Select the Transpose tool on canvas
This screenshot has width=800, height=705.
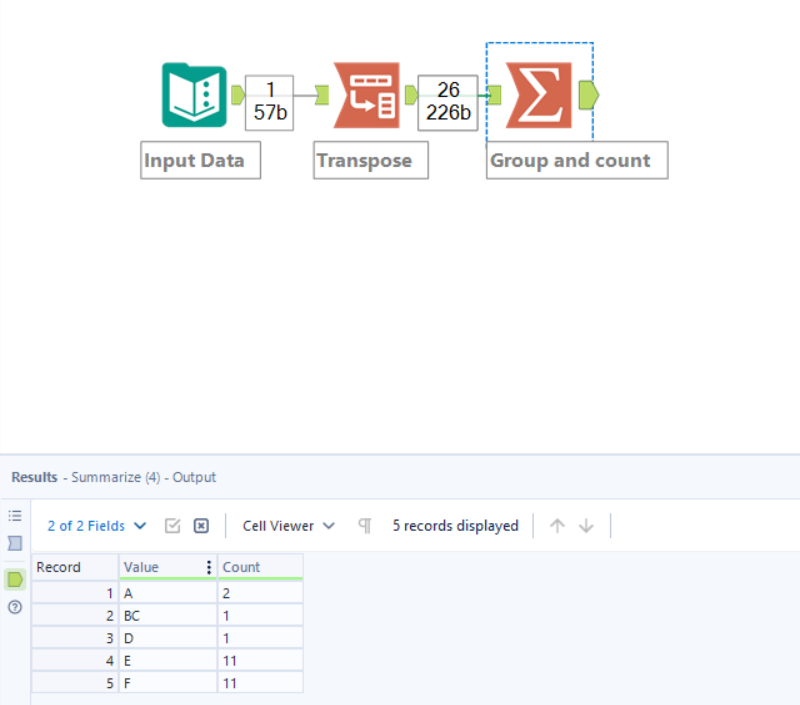click(x=370, y=95)
